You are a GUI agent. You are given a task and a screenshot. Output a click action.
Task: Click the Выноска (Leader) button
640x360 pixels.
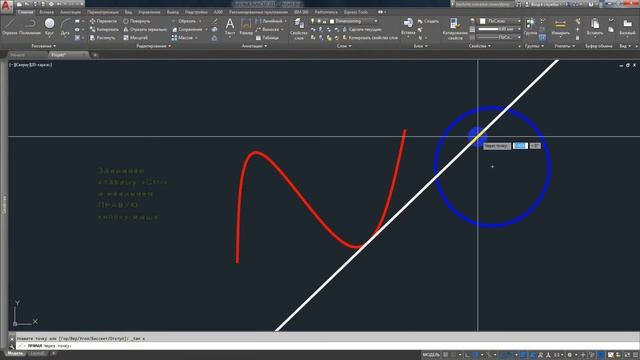(267, 29)
